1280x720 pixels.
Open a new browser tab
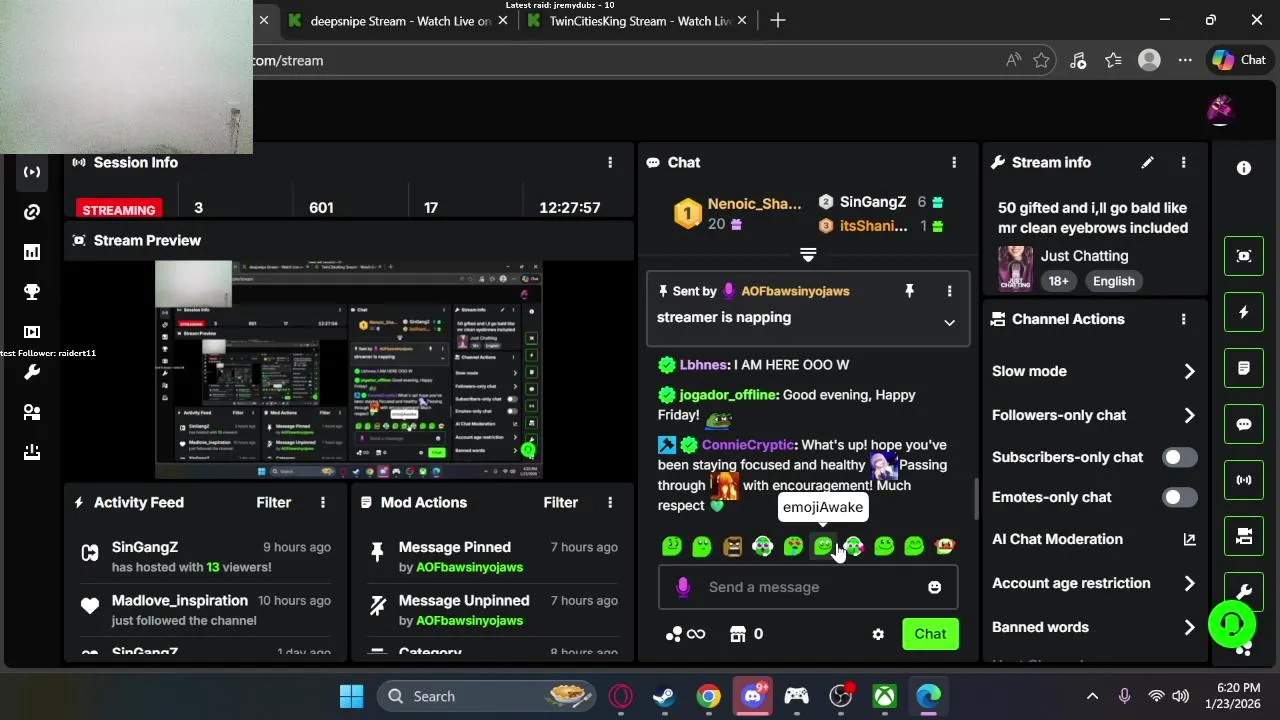click(x=778, y=21)
